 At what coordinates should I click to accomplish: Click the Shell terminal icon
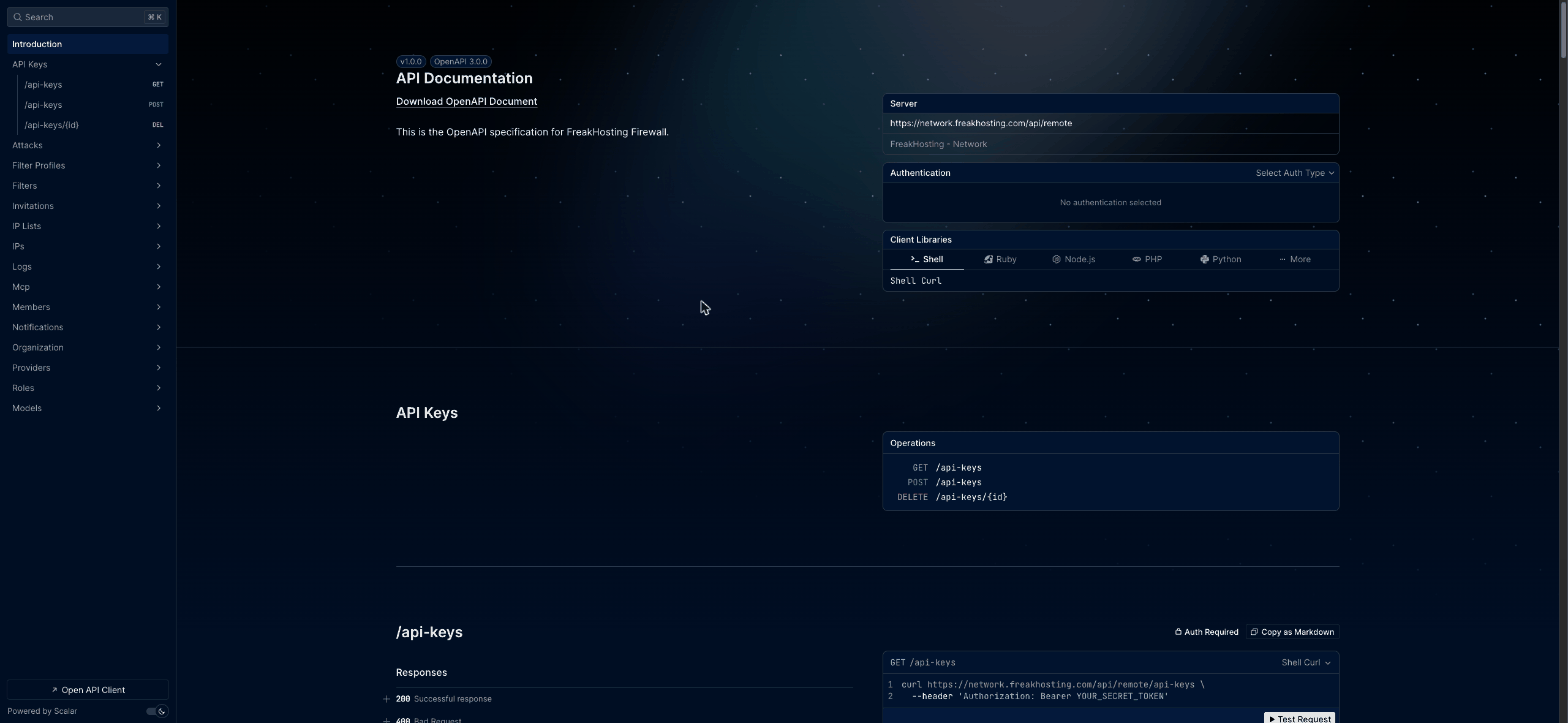pyautogui.click(x=914, y=259)
